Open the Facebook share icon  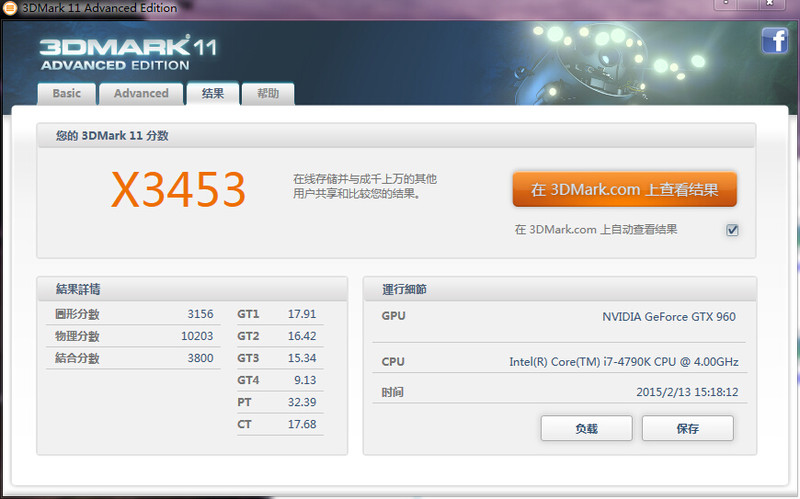[x=774, y=40]
